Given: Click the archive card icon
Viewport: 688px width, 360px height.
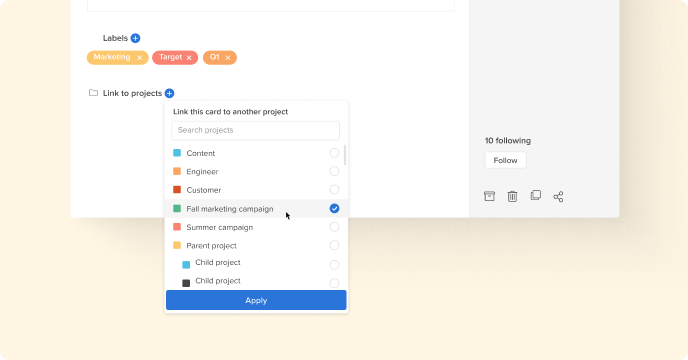Looking at the screenshot, I should point(489,196).
